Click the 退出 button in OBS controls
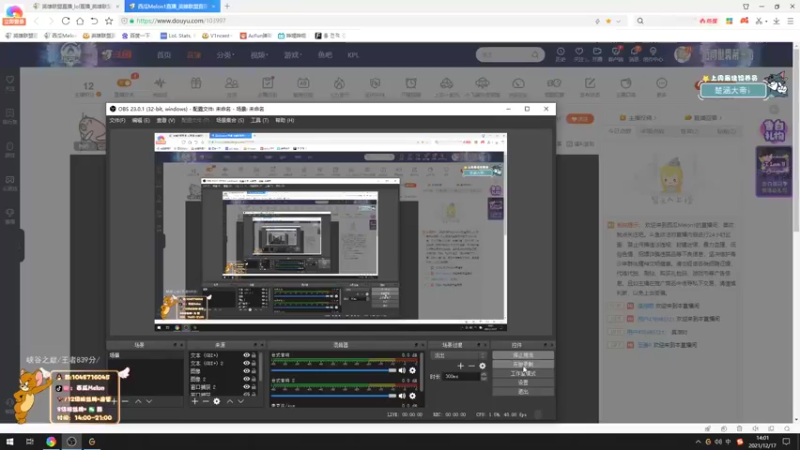The image size is (800, 450). pos(523,392)
